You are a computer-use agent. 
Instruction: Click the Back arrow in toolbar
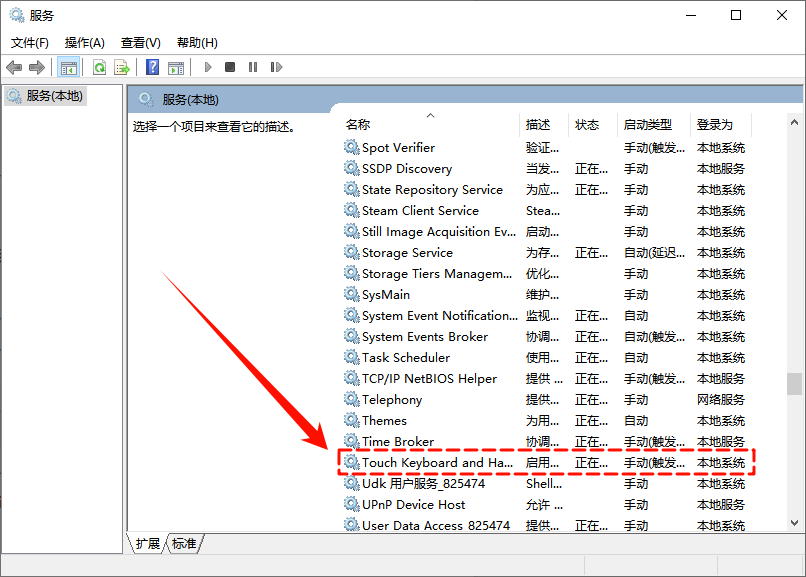click(14, 67)
